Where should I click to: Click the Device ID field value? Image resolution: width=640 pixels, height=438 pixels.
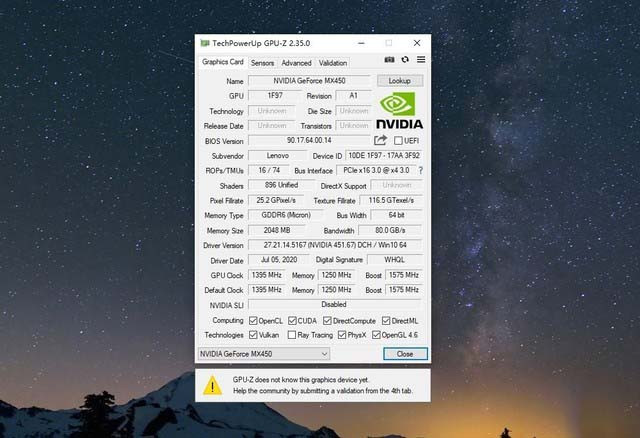coord(384,156)
